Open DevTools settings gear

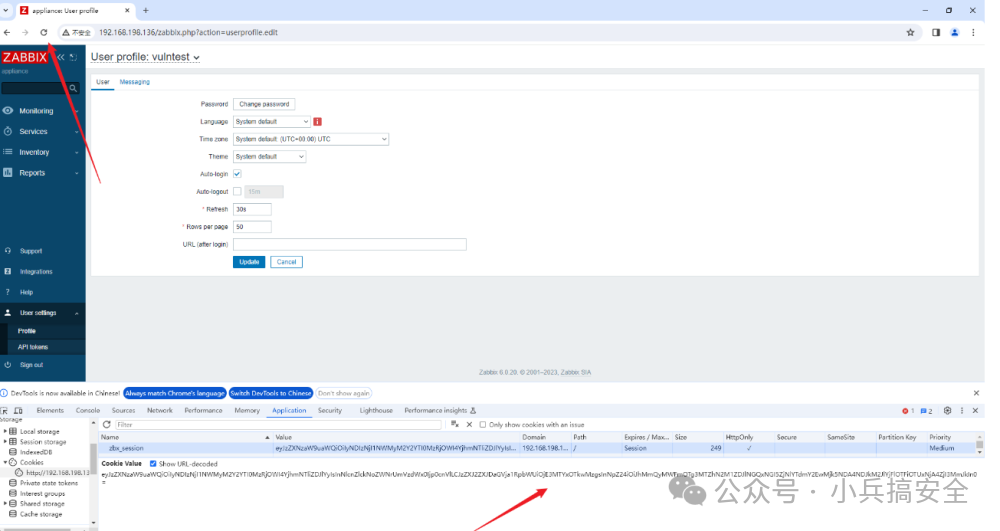pyautogui.click(x=947, y=411)
